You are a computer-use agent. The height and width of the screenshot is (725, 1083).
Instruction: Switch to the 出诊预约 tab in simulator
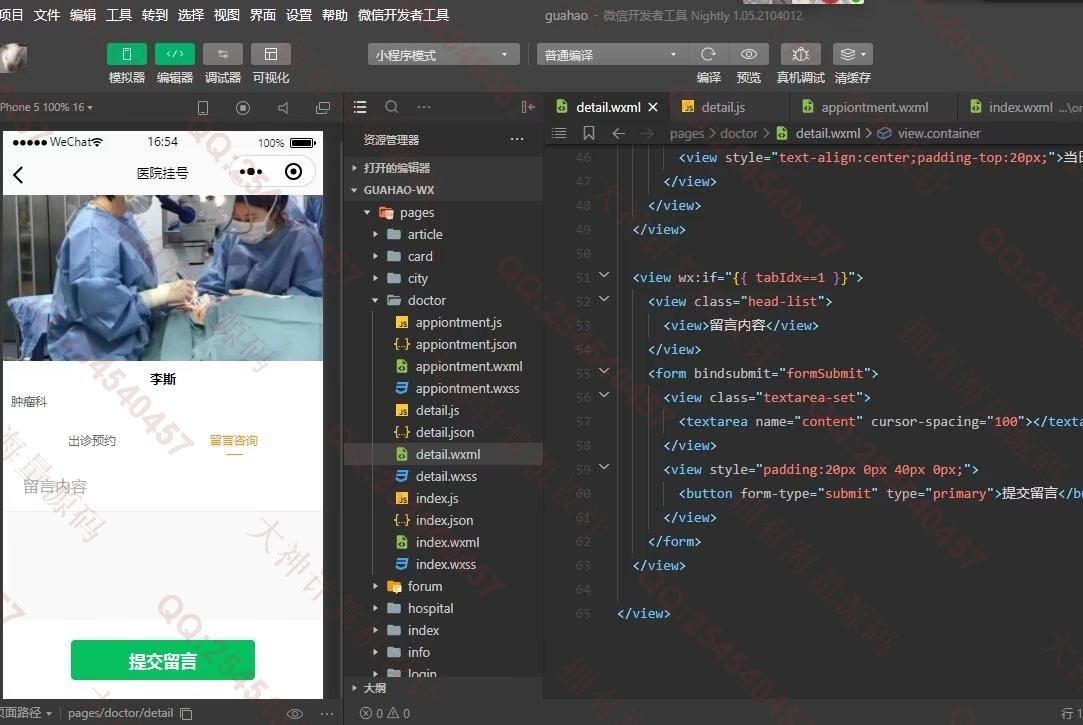pos(92,441)
